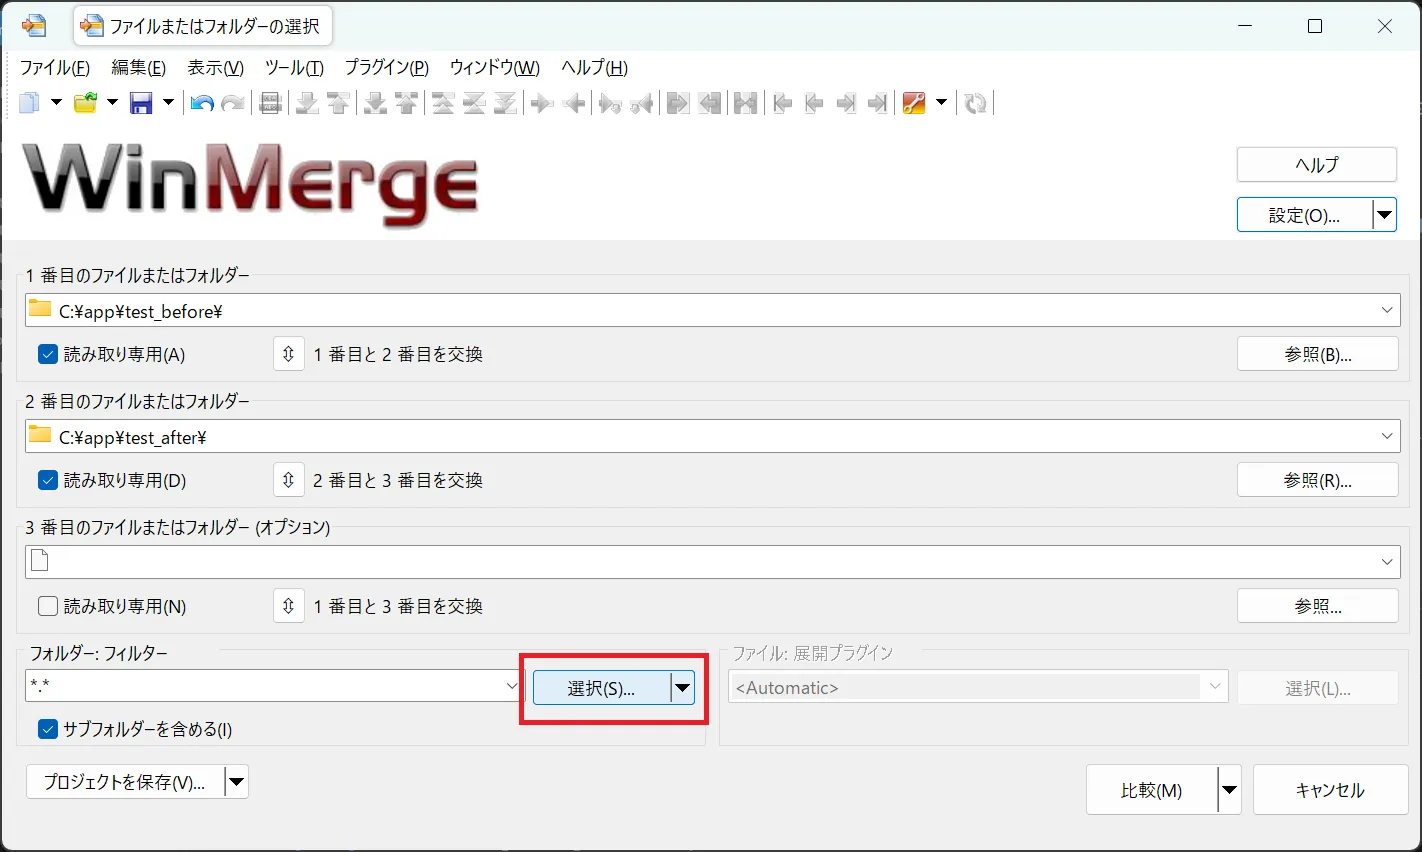Open the ファイル(F) menu
The image size is (1422, 852).
[x=55, y=68]
